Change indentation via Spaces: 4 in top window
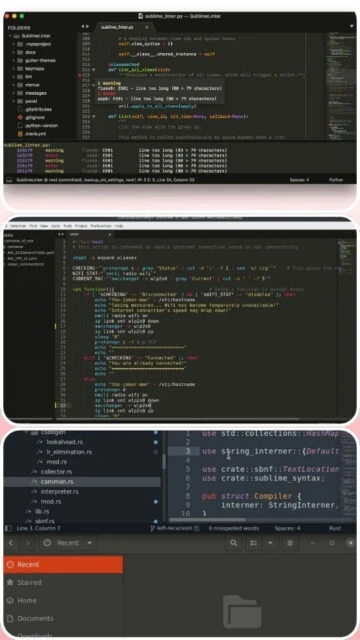 pyautogui.click(x=299, y=180)
